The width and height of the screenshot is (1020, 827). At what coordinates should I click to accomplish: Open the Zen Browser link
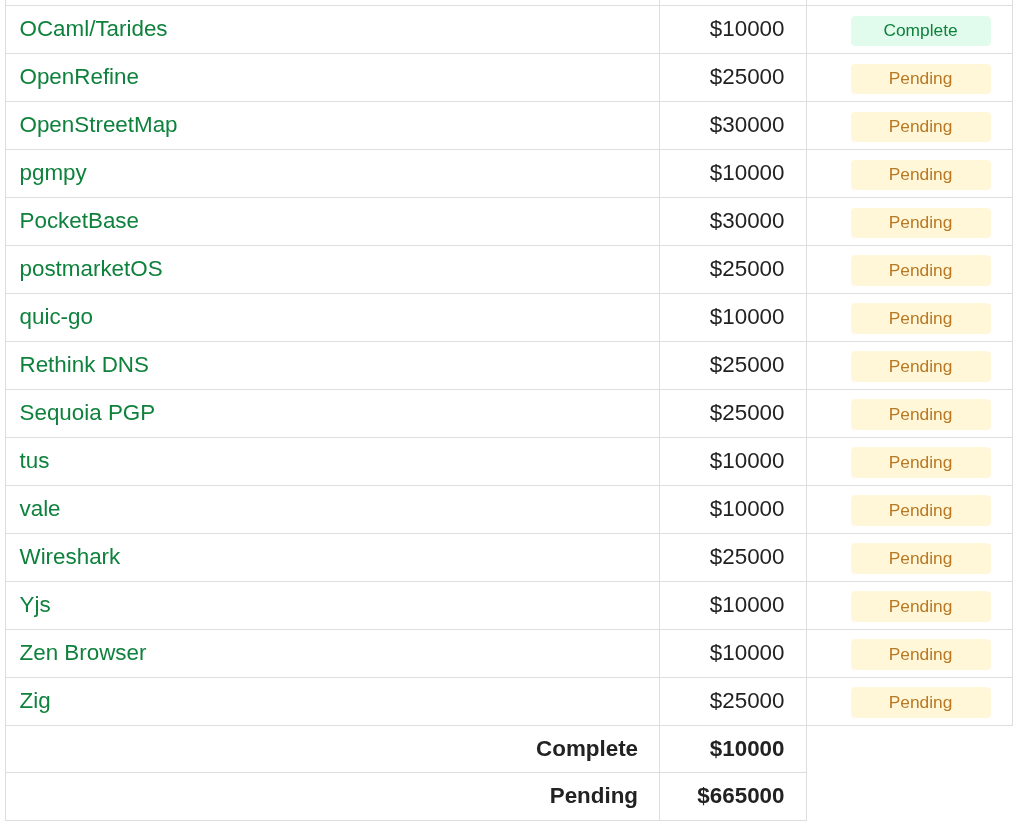coord(83,653)
